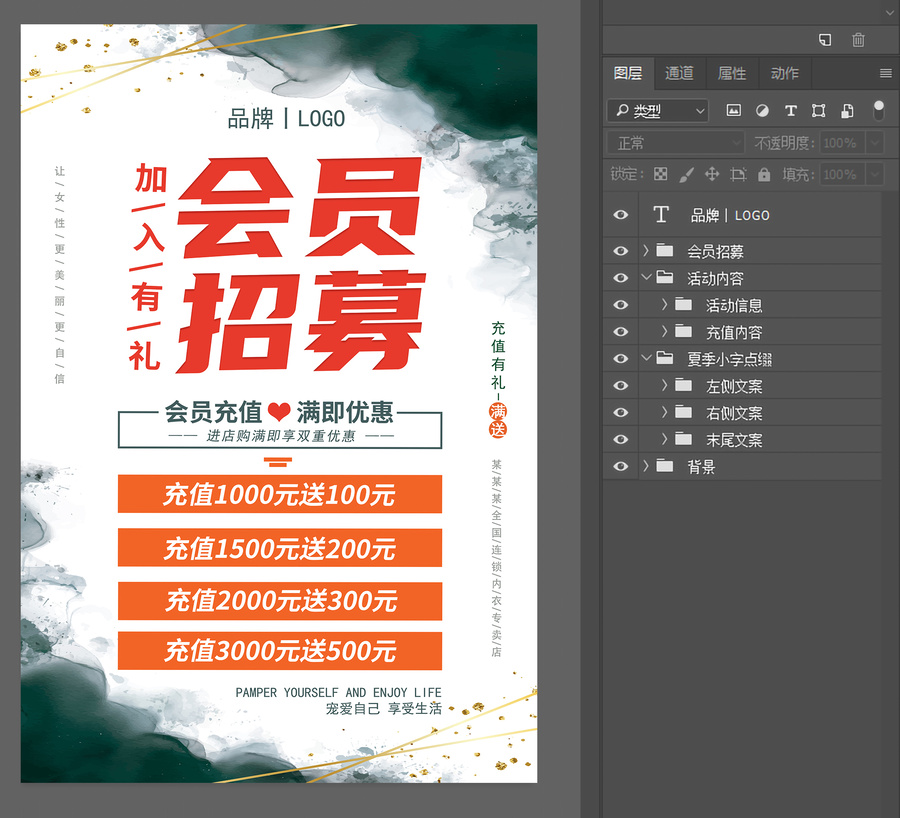Screen dimensions: 900x818
Task: Select the 右侧文案 group name
Action: [734, 413]
